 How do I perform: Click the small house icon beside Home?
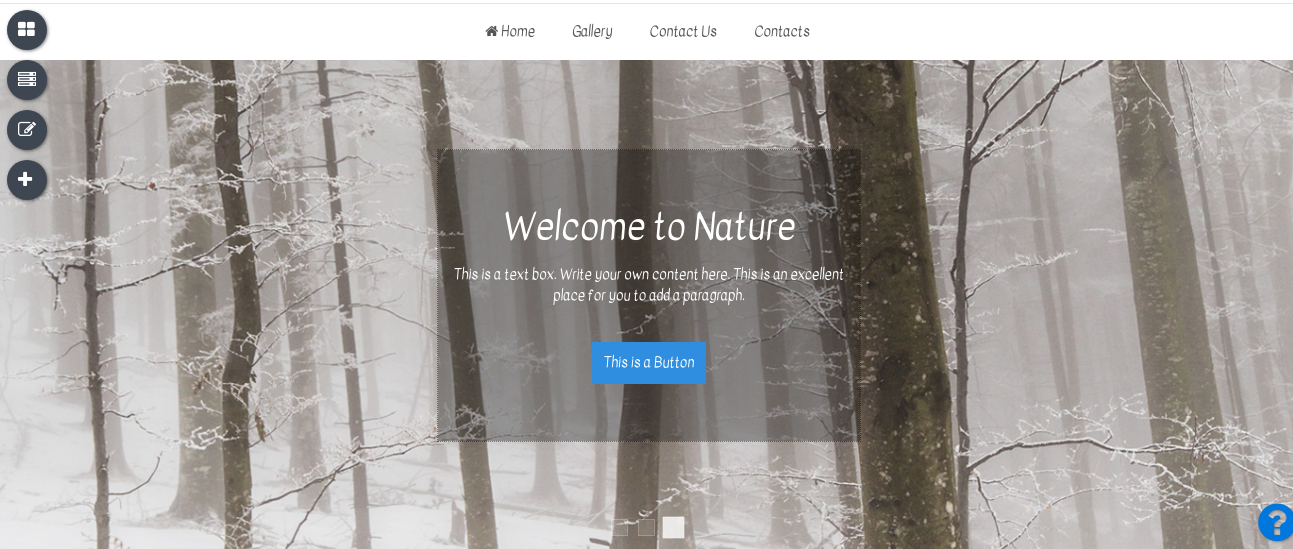[492, 31]
